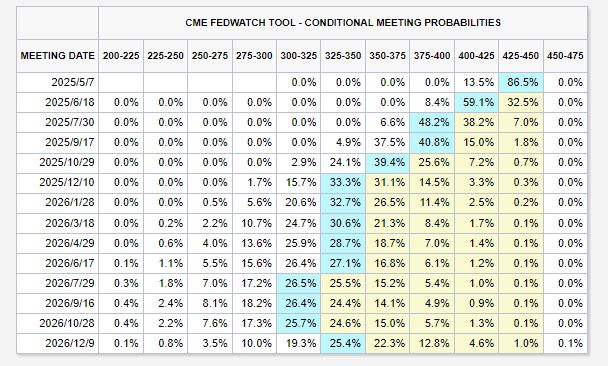Click the 25.4% cell in last row
The width and height of the screenshot is (608, 366).
343,344
